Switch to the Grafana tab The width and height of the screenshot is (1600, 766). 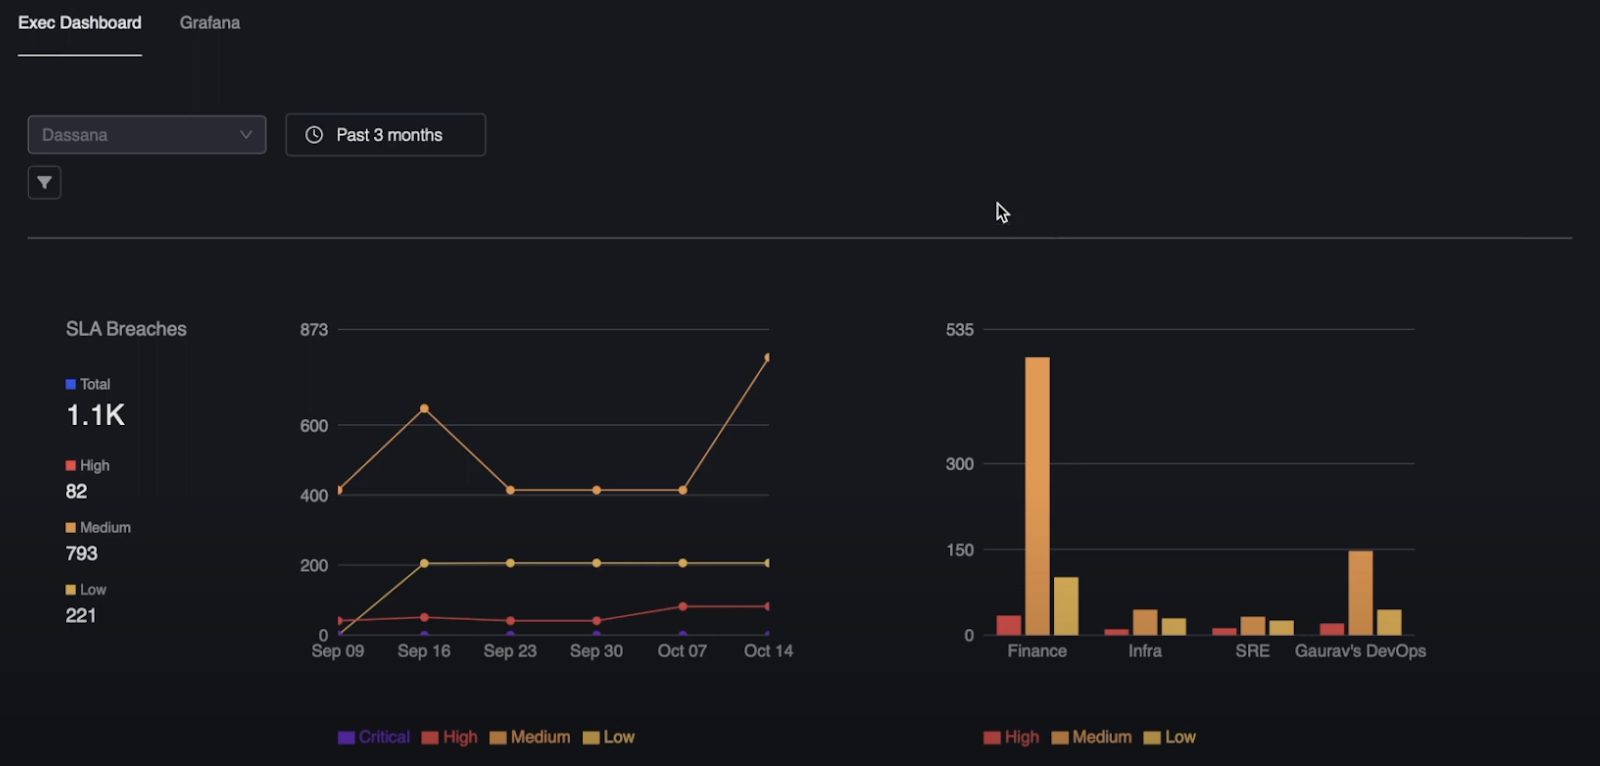tap(210, 23)
